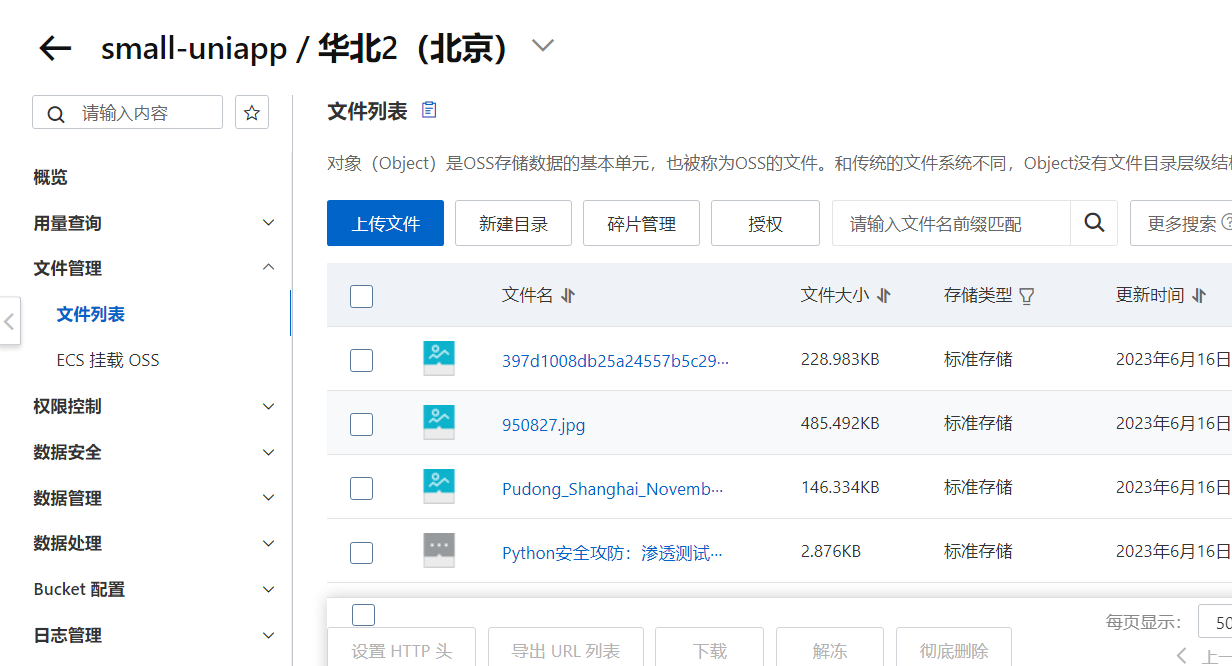
Task: Expand the 权限控制 sidebar section
Action: pos(267,406)
